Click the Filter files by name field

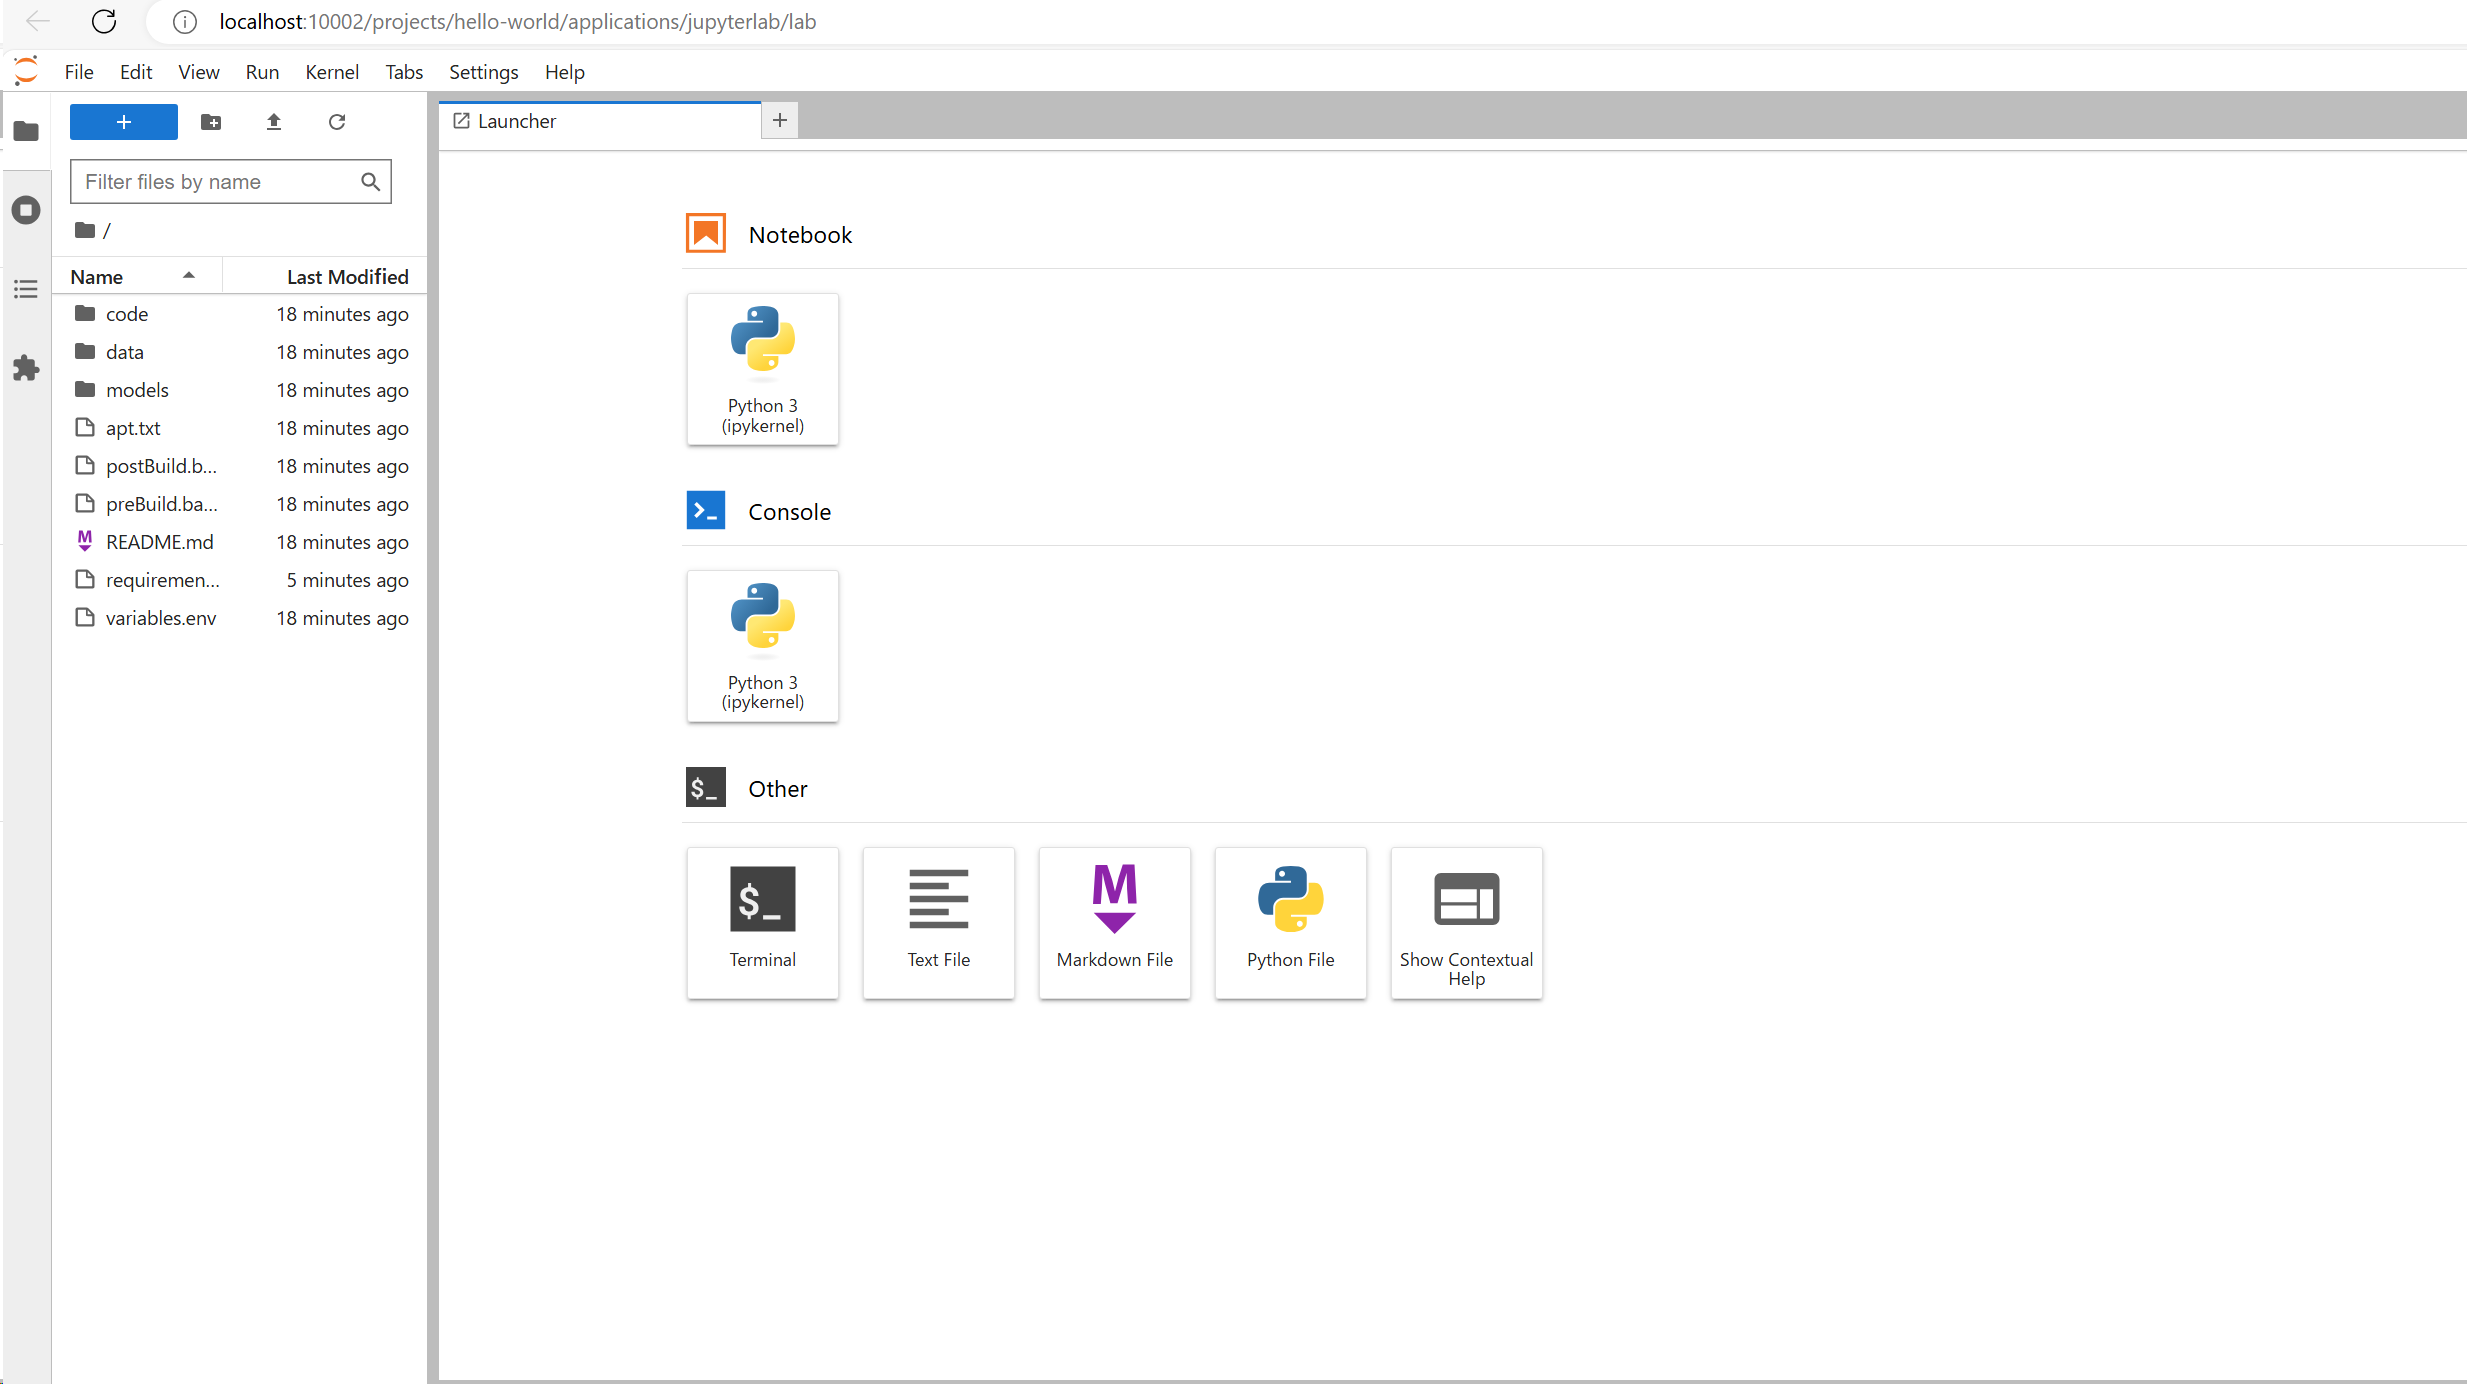(x=218, y=182)
